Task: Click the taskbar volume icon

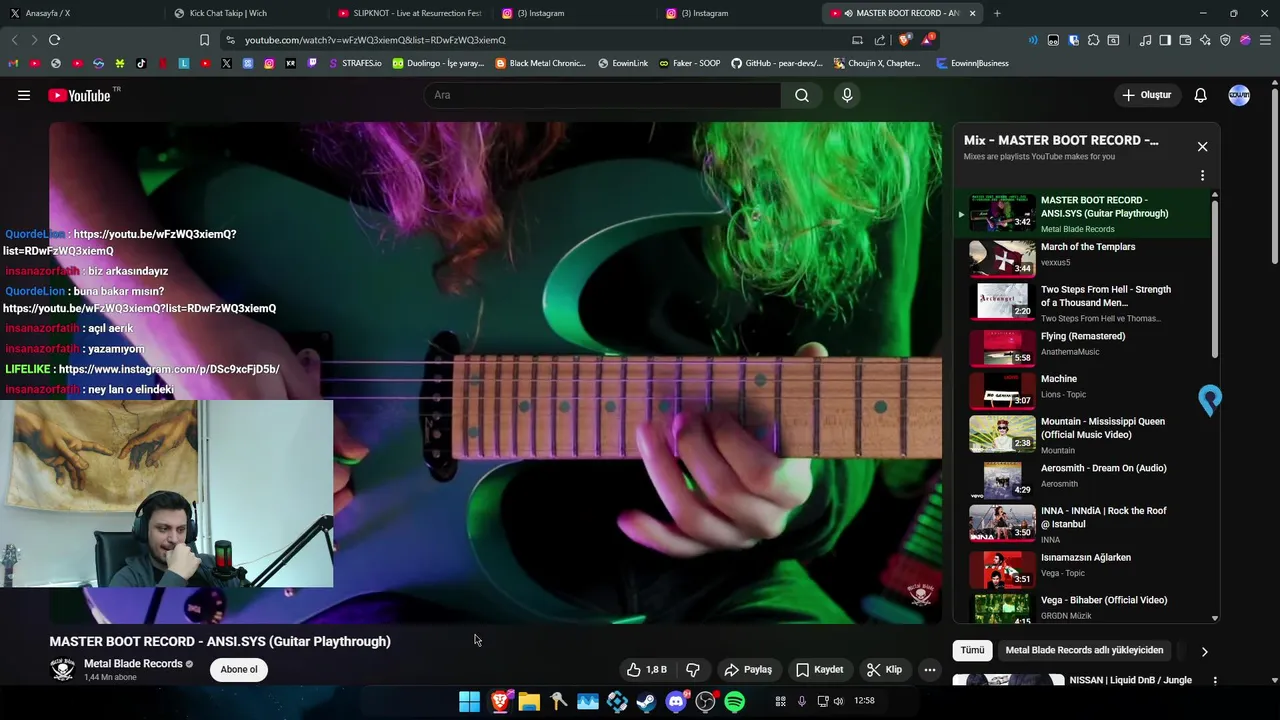Action: coord(838,701)
